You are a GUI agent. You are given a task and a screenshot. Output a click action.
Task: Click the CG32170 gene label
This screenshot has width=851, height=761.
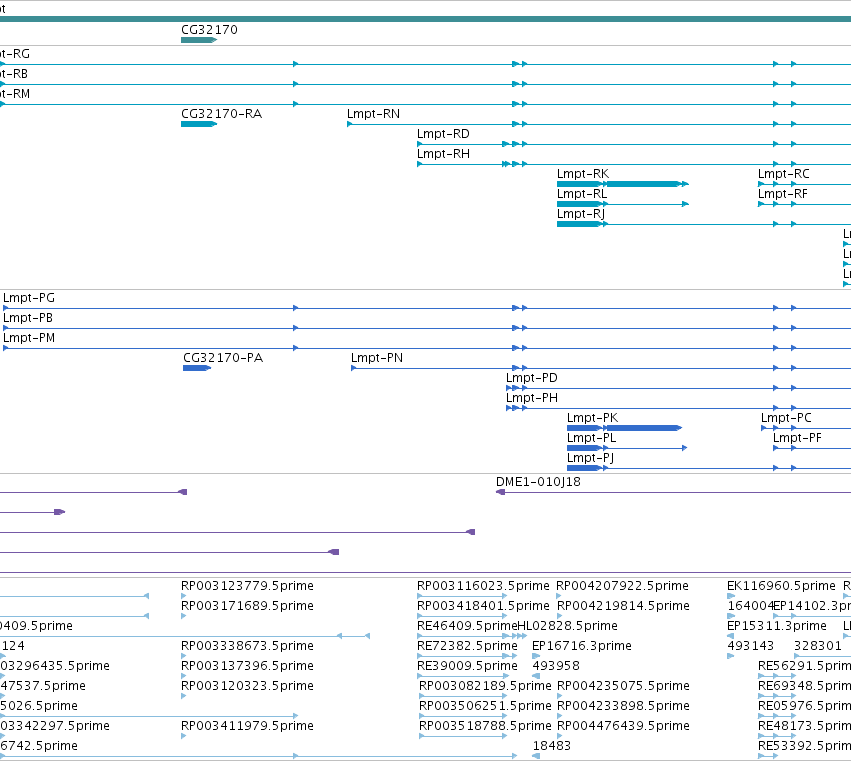click(209, 30)
